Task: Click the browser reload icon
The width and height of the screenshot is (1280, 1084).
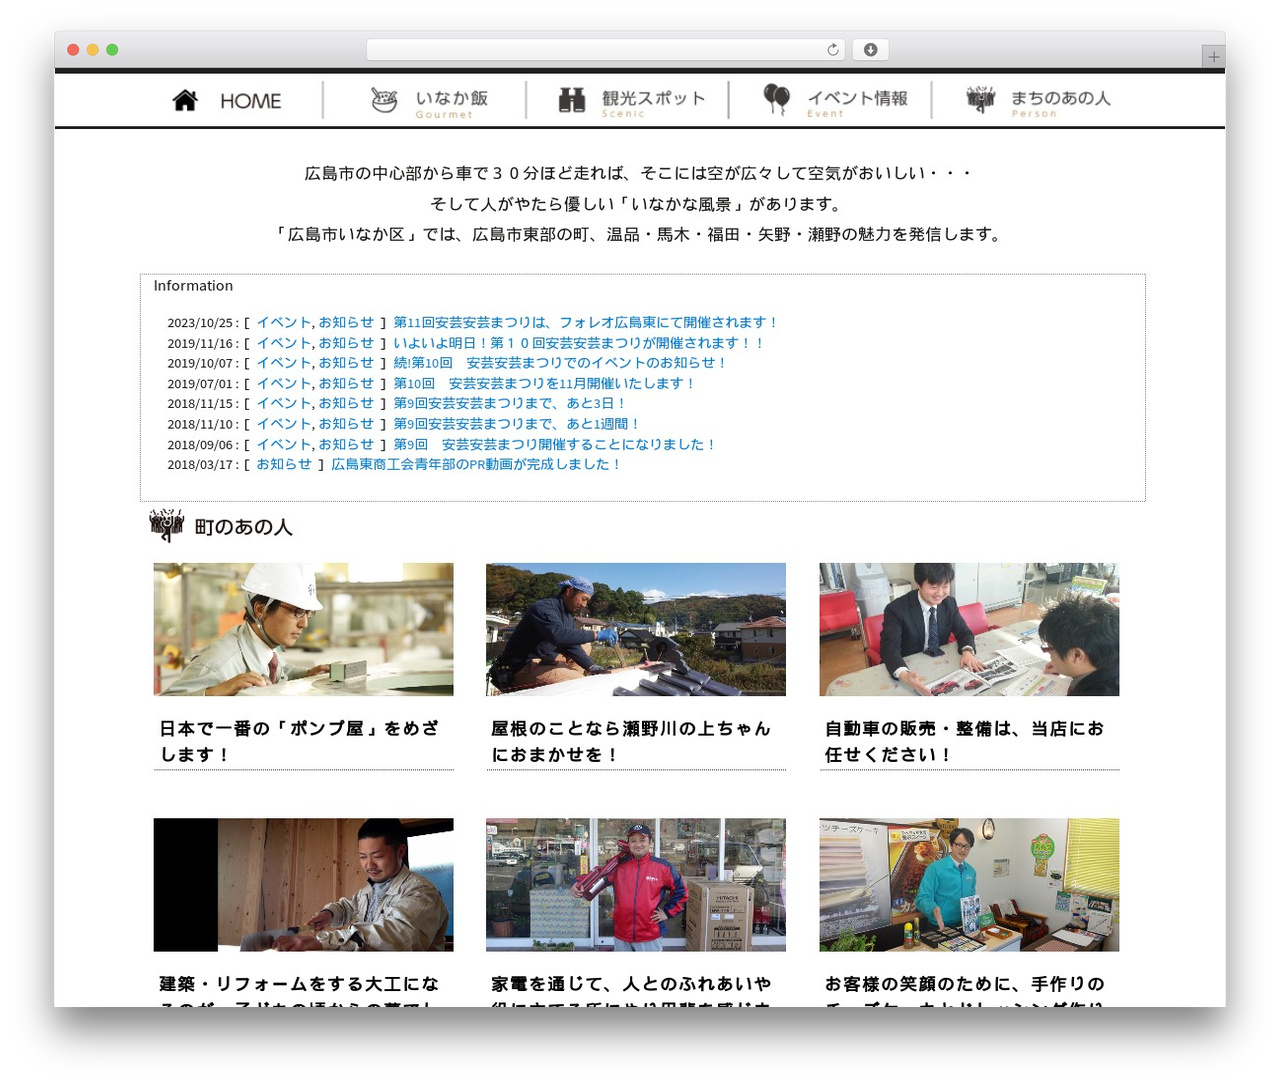Action: click(x=833, y=50)
